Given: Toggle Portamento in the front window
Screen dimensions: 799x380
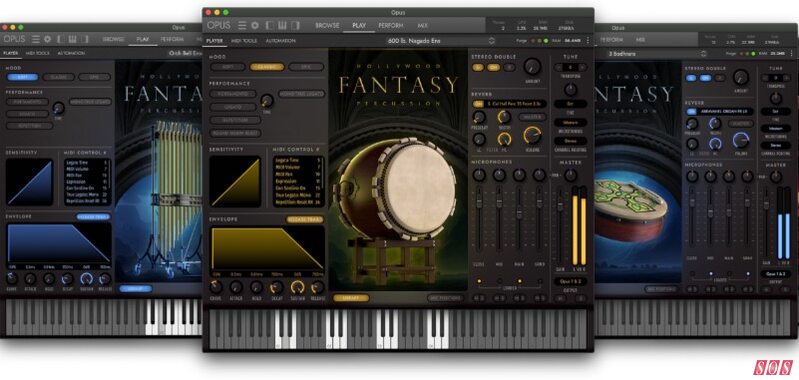Looking at the screenshot, I should (232, 94).
